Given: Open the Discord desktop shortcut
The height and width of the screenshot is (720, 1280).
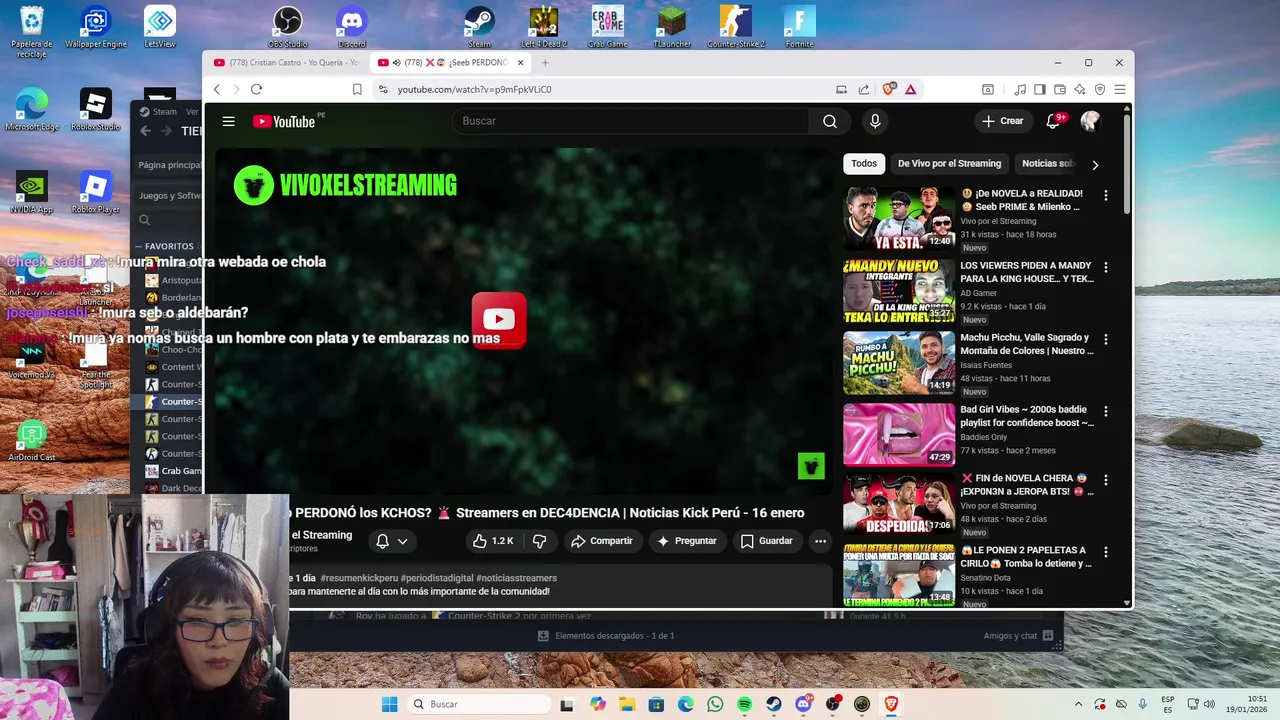Looking at the screenshot, I should pos(352,27).
